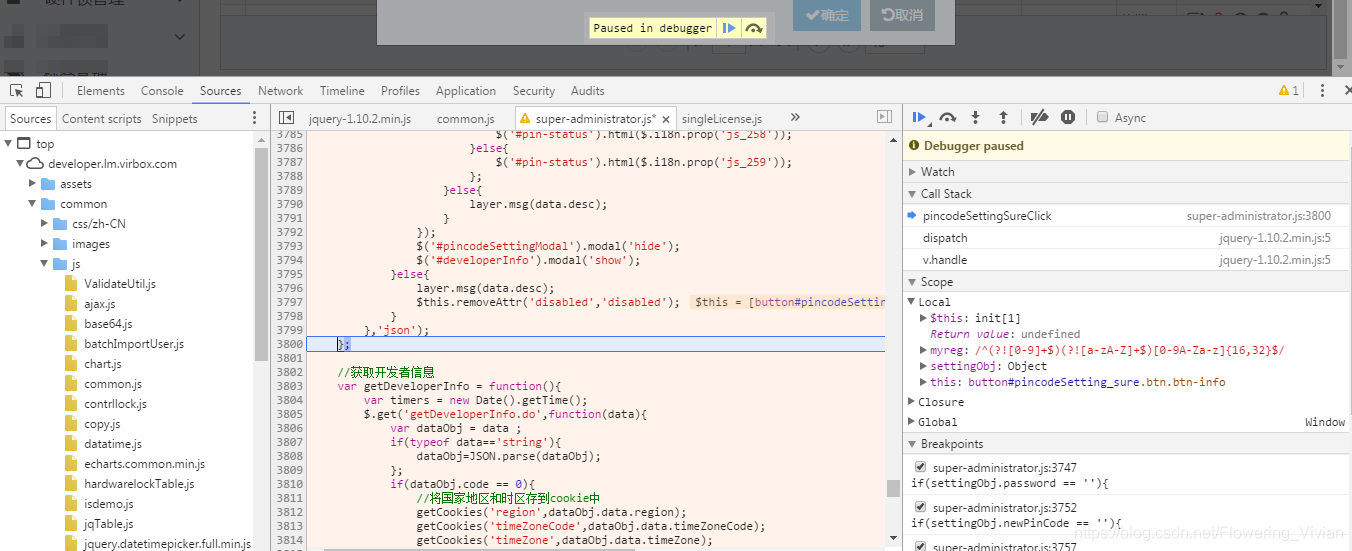Click the warnings count indicator
The height and width of the screenshot is (551, 1352).
(1289, 91)
